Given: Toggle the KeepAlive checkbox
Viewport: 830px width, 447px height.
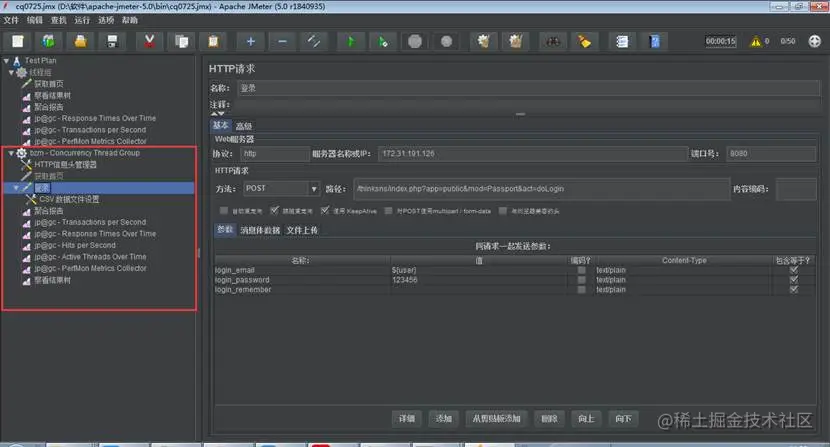Looking at the screenshot, I should 325,211.
